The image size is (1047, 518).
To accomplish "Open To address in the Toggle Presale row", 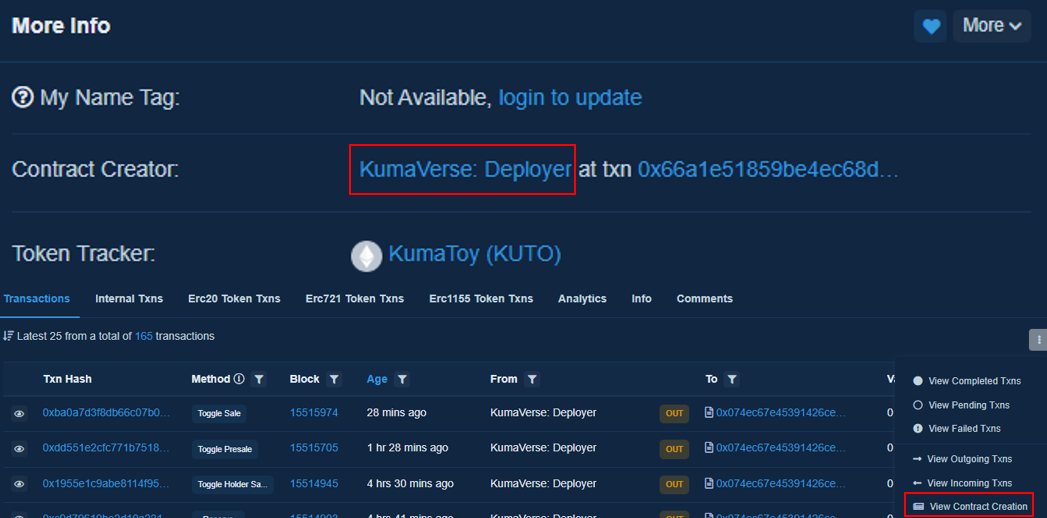I will [x=781, y=448].
